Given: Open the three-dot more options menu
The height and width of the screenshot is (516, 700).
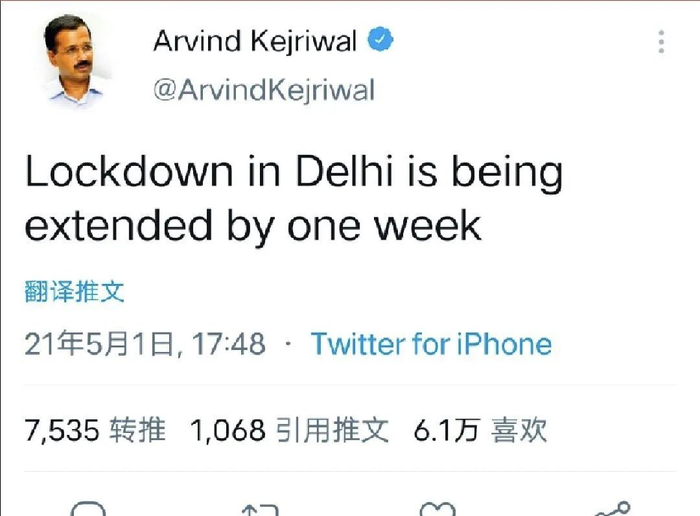Looking at the screenshot, I should (x=661, y=42).
